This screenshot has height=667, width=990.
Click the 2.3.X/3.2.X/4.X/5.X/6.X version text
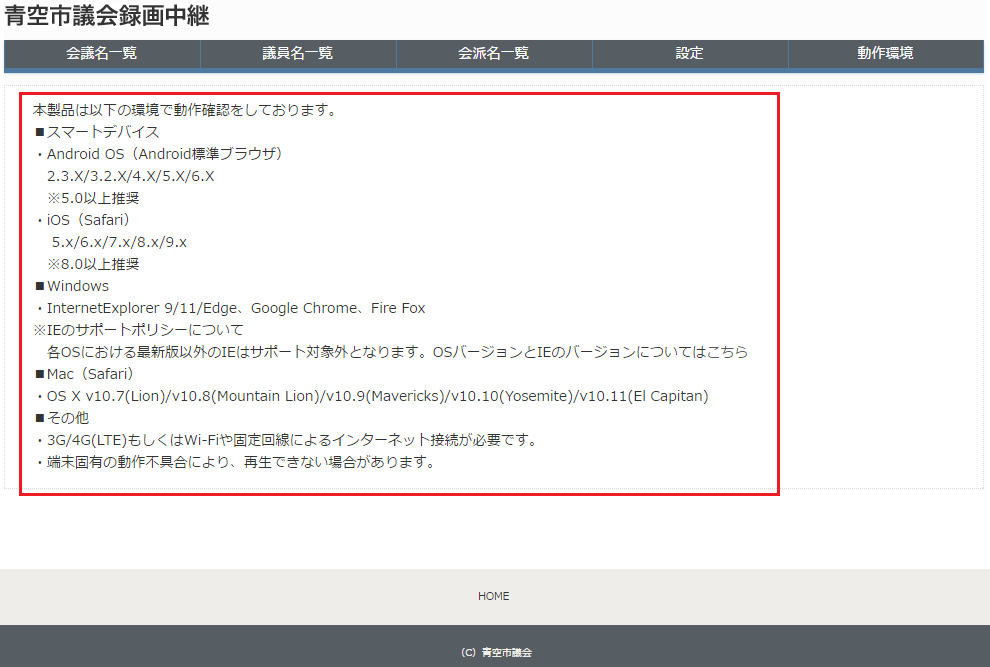point(131,176)
